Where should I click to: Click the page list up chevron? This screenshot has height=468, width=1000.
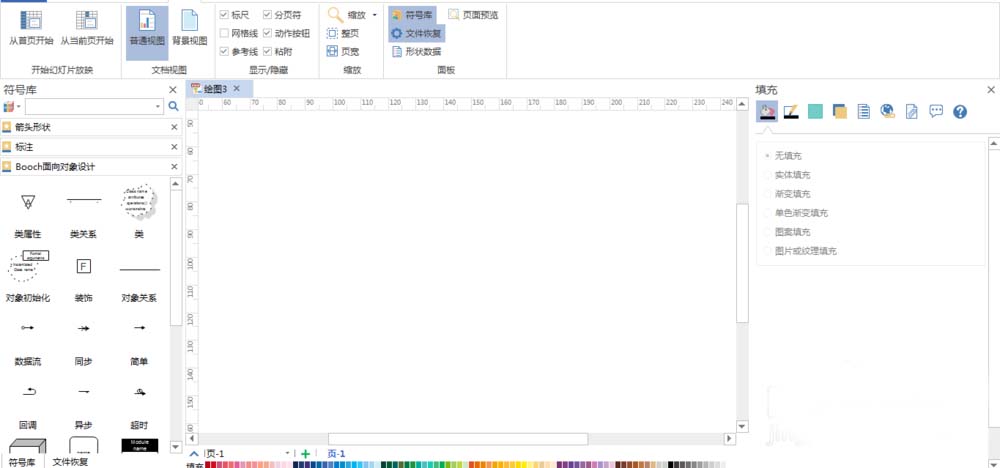(x=194, y=453)
